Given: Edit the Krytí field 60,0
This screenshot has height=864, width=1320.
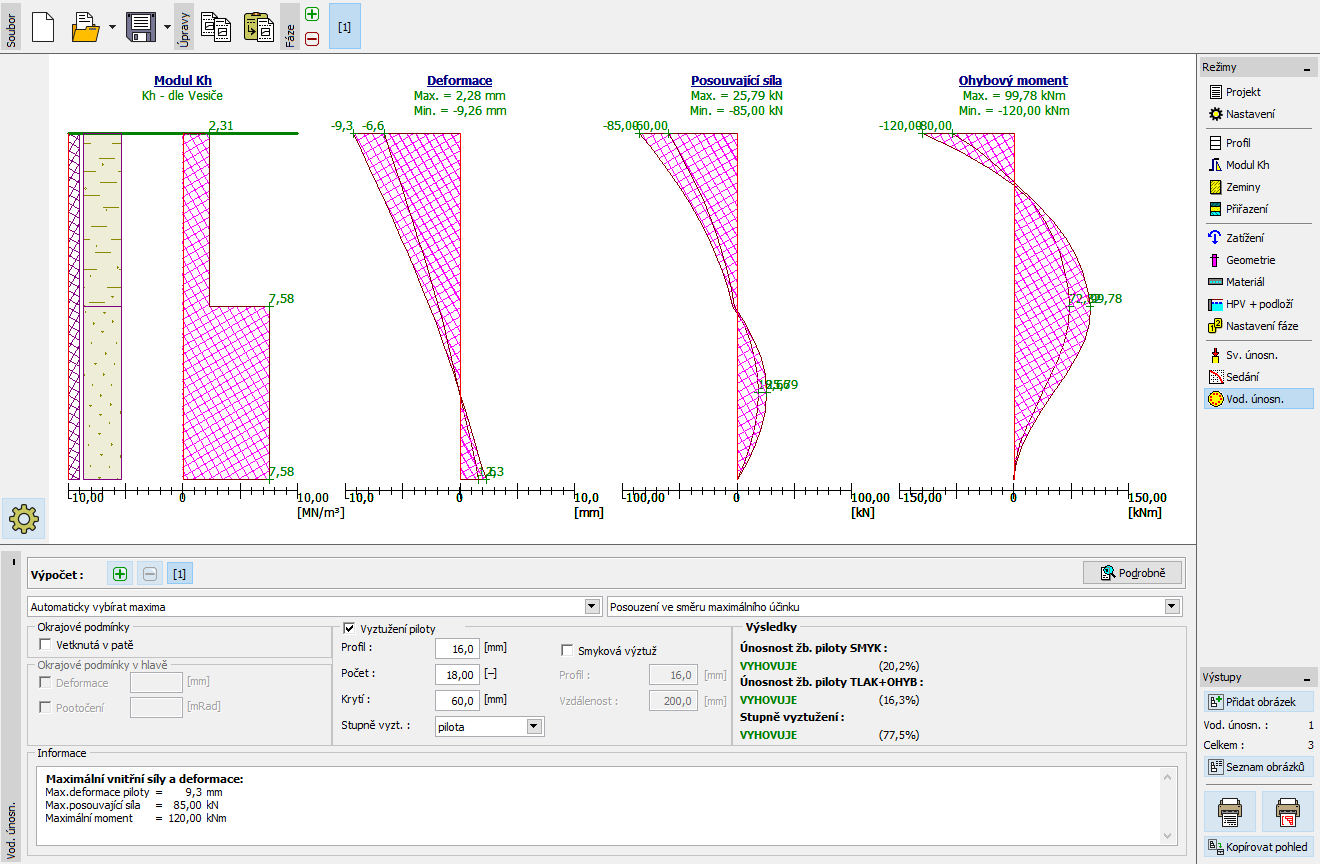Looking at the screenshot, I should [457, 700].
